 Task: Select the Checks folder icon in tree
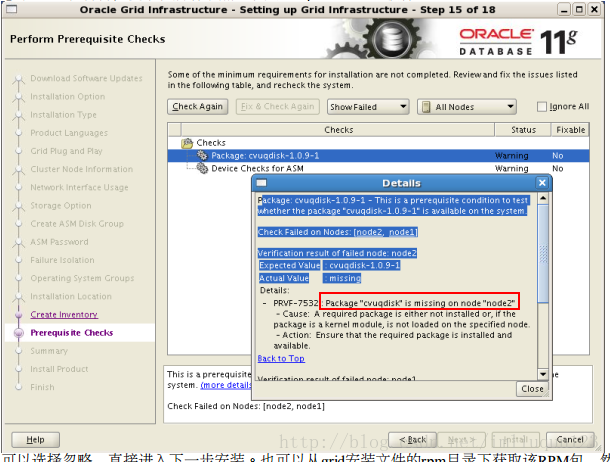coord(187,143)
